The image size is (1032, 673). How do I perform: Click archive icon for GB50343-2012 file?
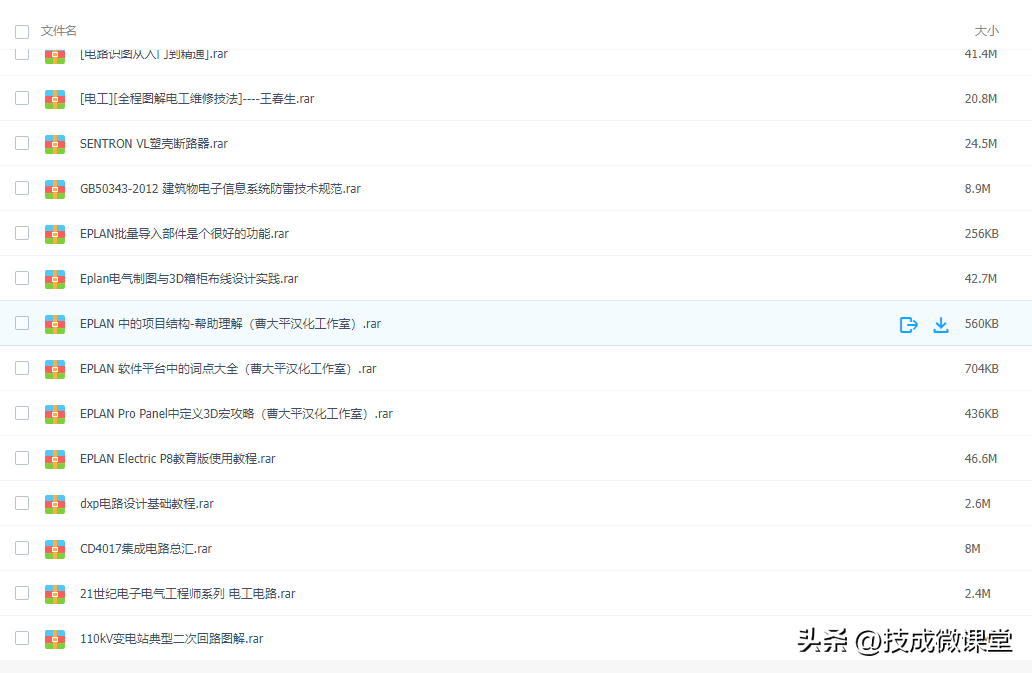[x=55, y=189]
